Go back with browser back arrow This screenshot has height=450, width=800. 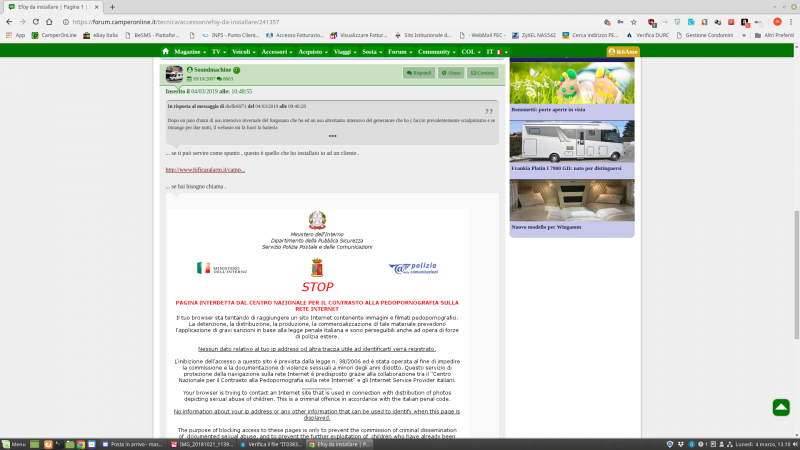pyautogui.click(x=9, y=22)
